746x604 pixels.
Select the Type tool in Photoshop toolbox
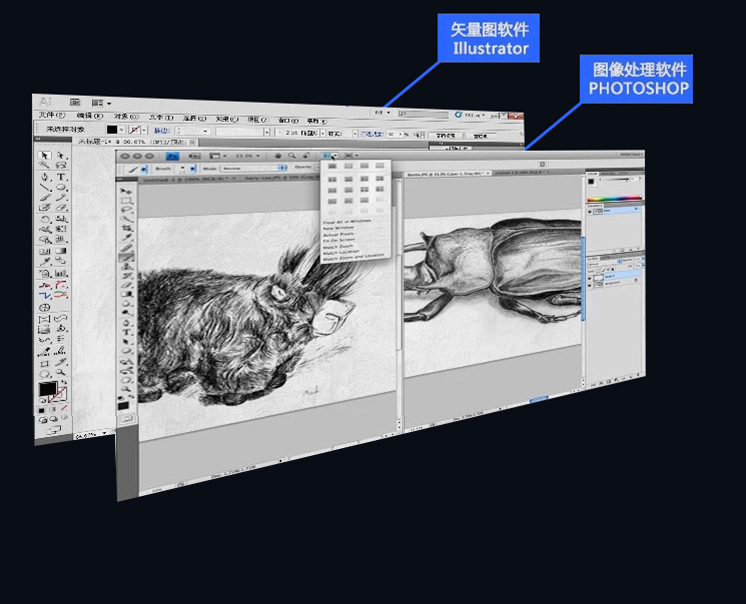click(x=127, y=332)
